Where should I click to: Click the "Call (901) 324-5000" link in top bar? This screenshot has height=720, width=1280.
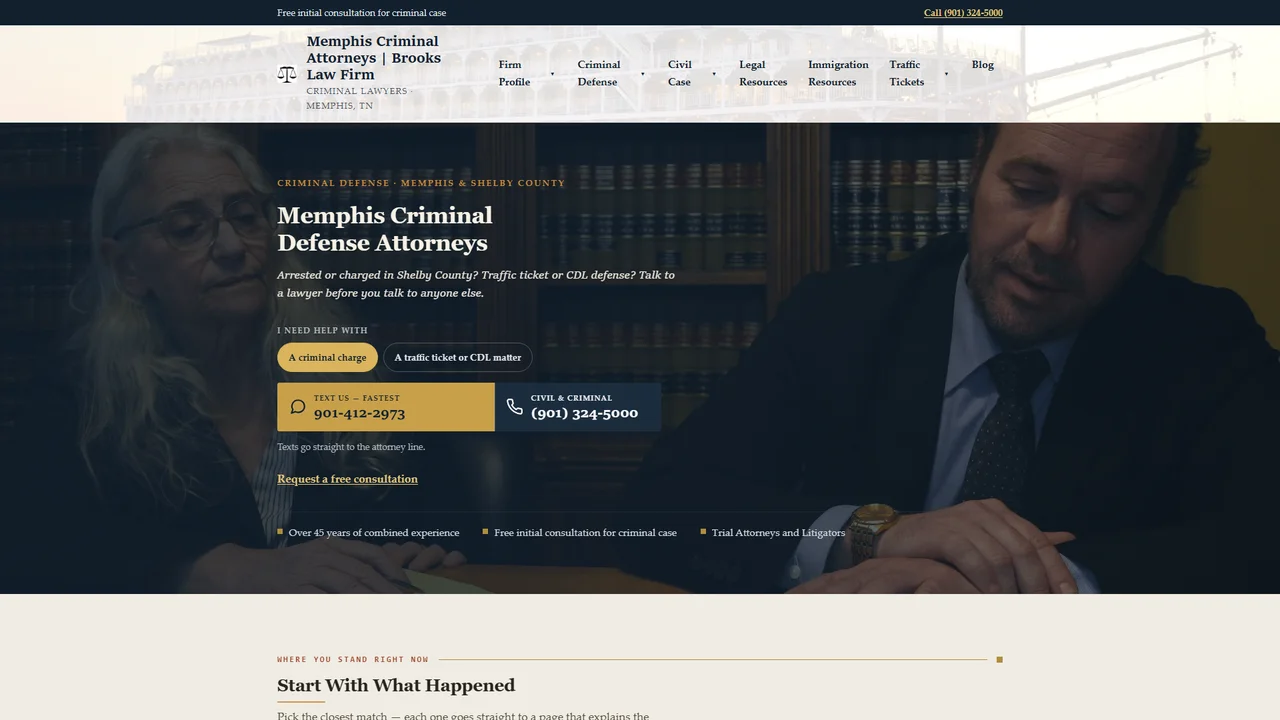pos(963,13)
